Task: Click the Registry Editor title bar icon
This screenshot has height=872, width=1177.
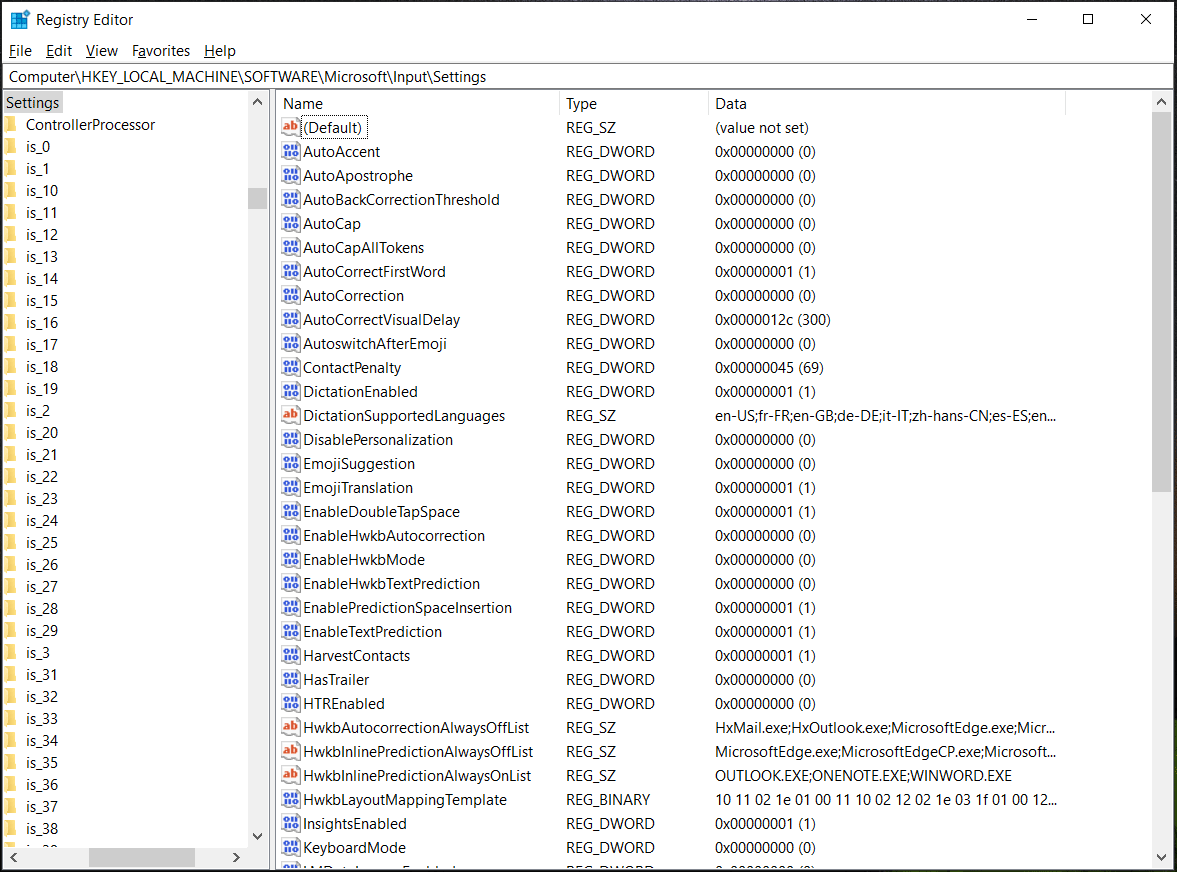Action: [x=20, y=20]
